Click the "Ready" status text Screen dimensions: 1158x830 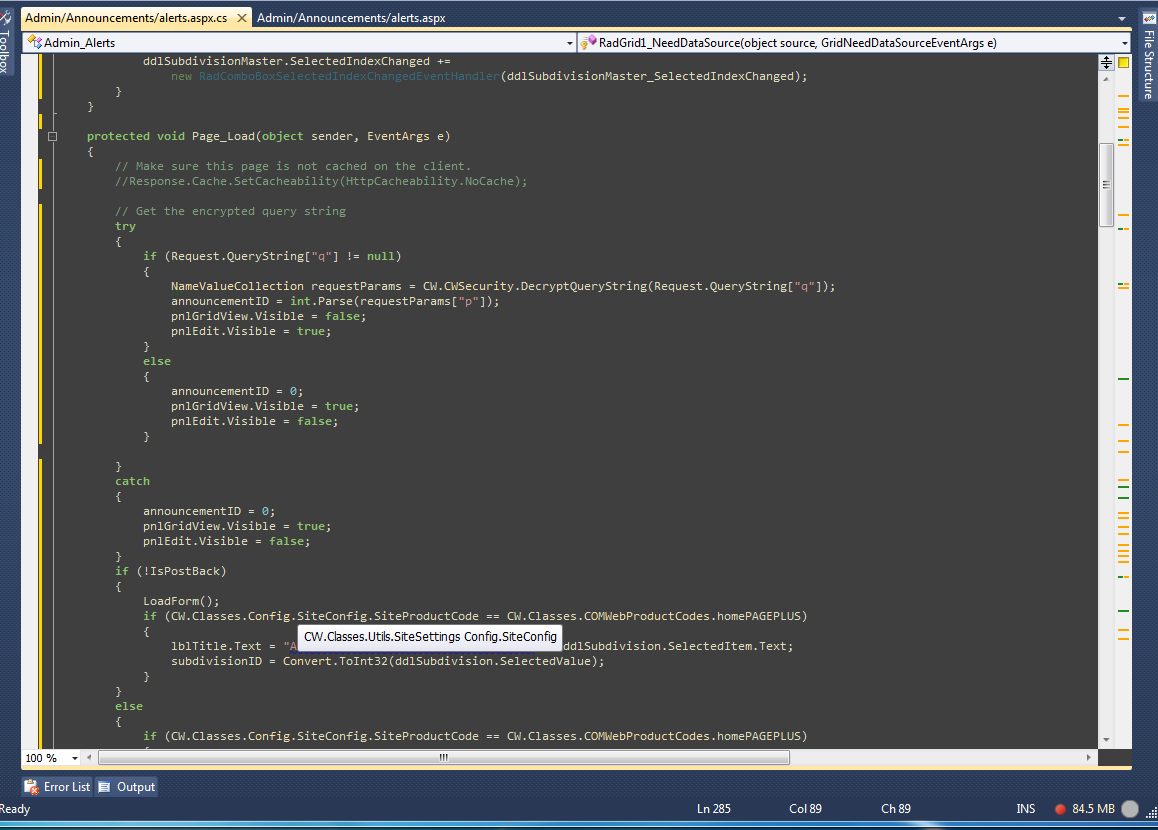pos(15,809)
